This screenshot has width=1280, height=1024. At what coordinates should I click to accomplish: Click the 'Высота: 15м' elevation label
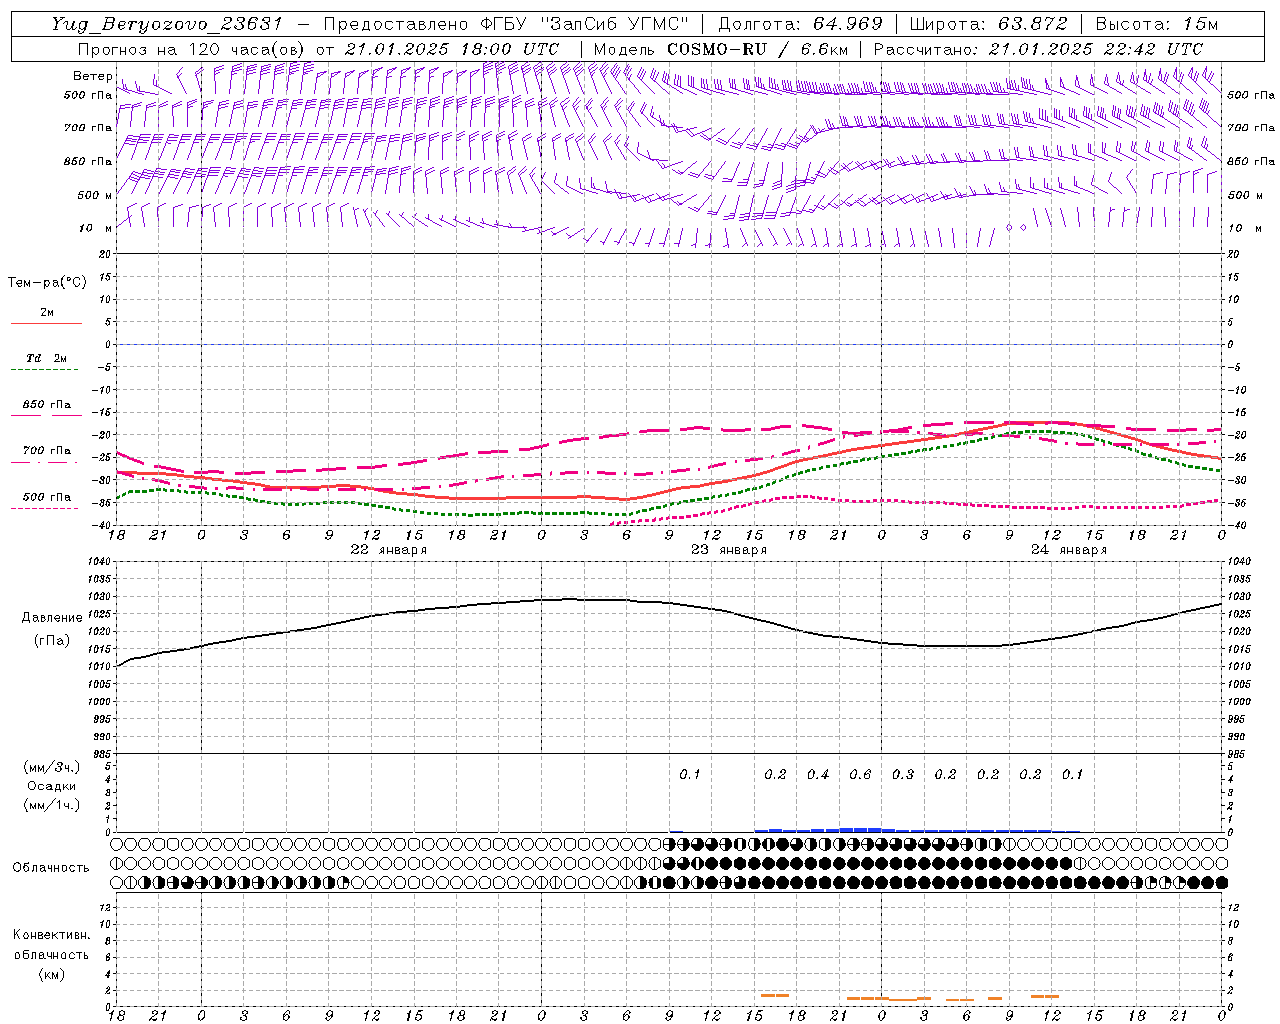(1157, 24)
